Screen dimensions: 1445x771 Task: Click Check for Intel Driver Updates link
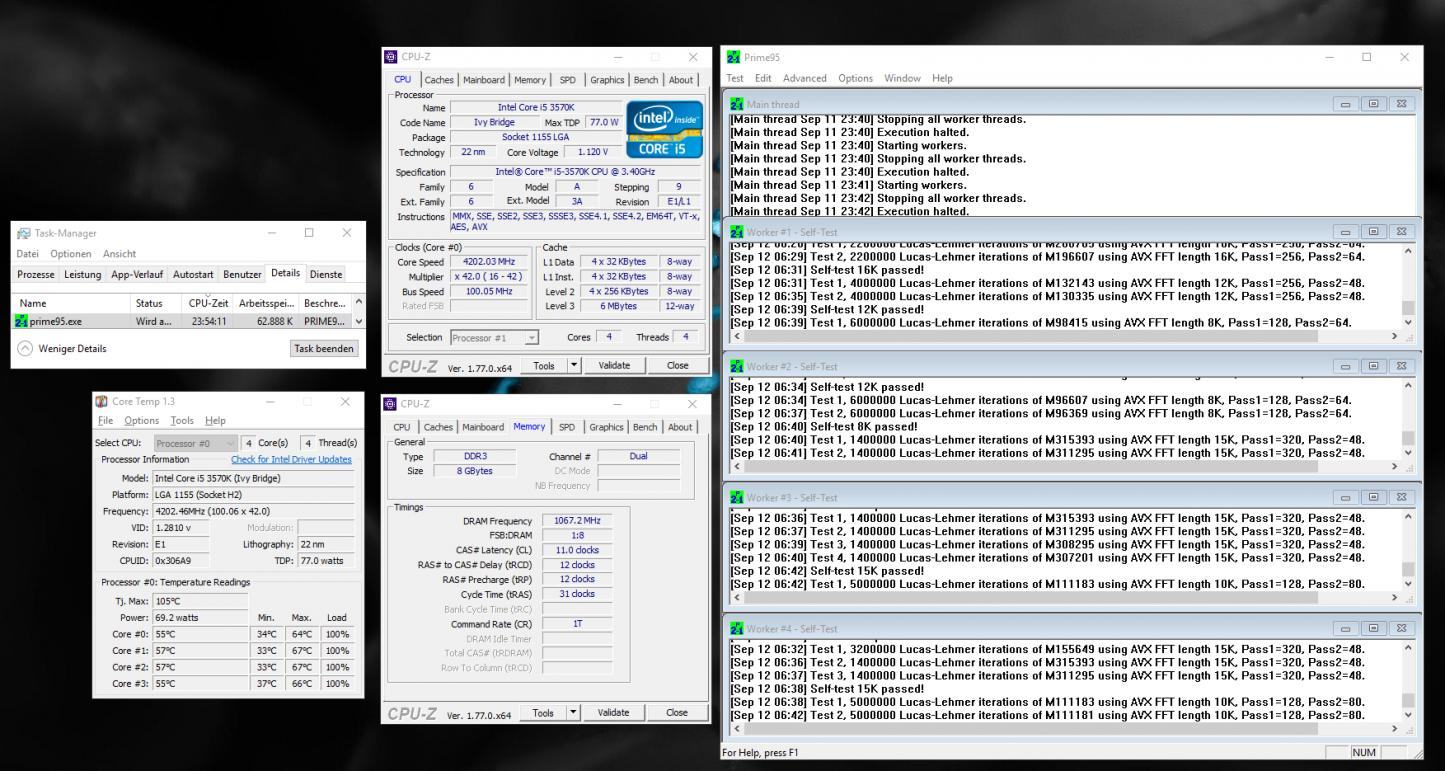click(291, 459)
